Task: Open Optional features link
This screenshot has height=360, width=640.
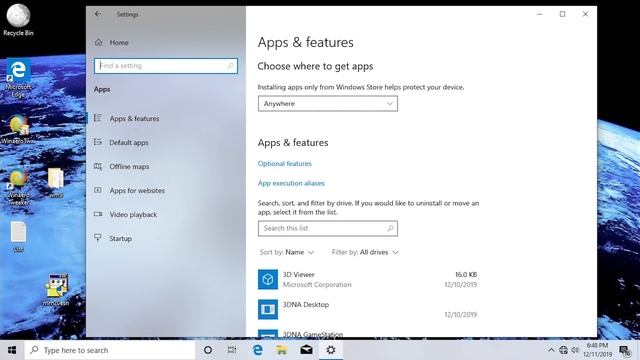Action: point(284,164)
